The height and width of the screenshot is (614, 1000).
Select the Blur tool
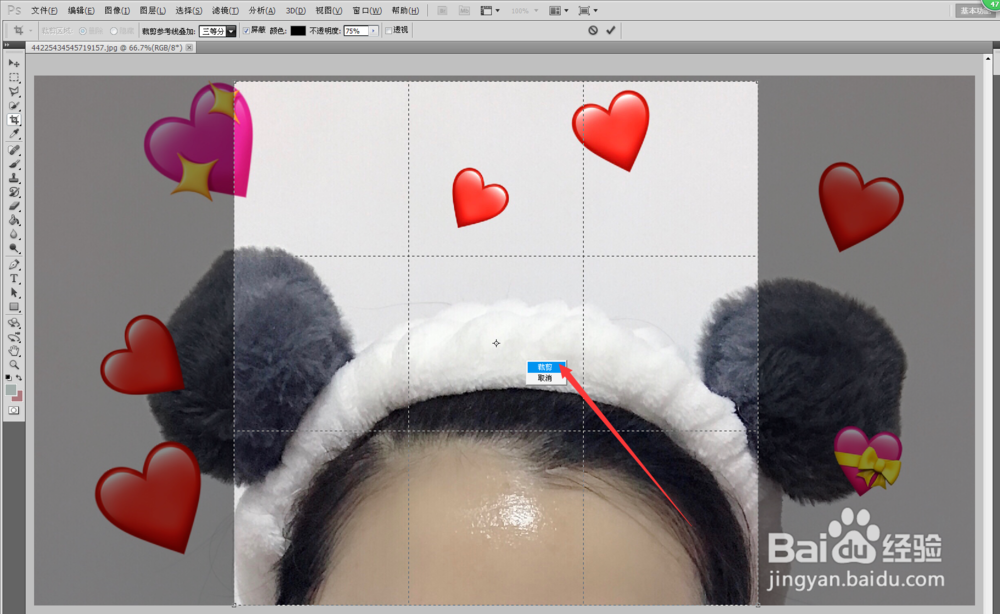[x=14, y=234]
